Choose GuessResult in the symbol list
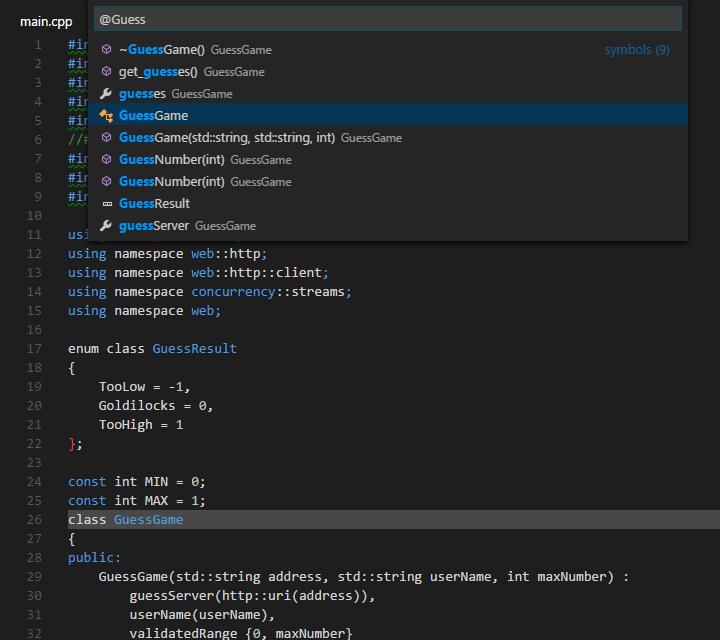Image resolution: width=720 pixels, height=640 pixels. (x=154, y=204)
